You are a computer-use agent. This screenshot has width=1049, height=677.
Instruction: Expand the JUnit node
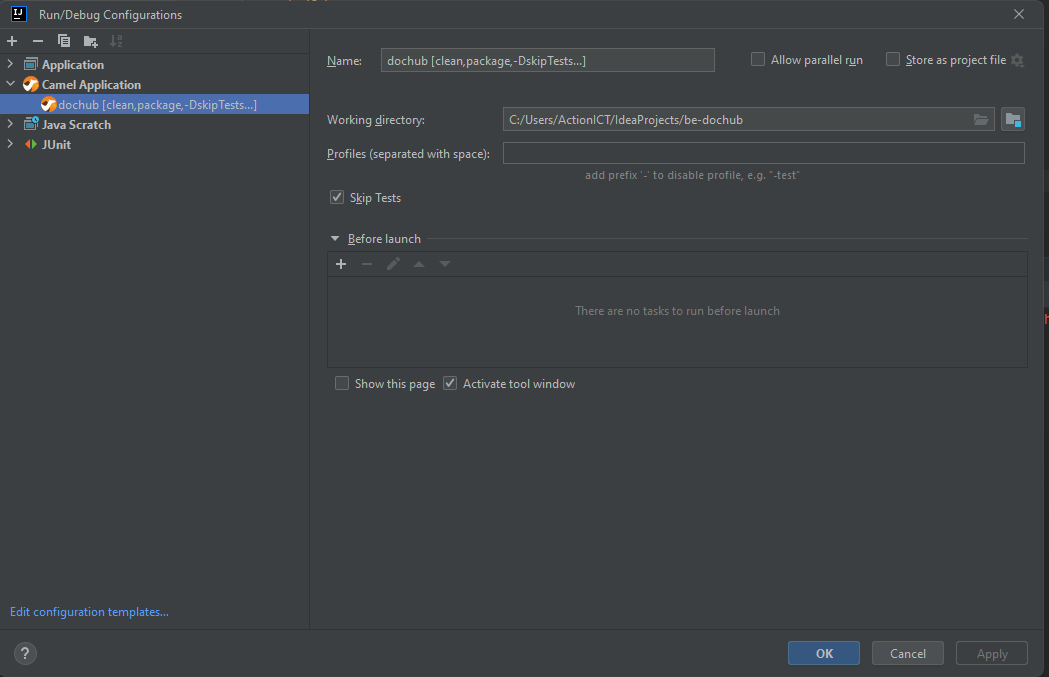pos(10,144)
